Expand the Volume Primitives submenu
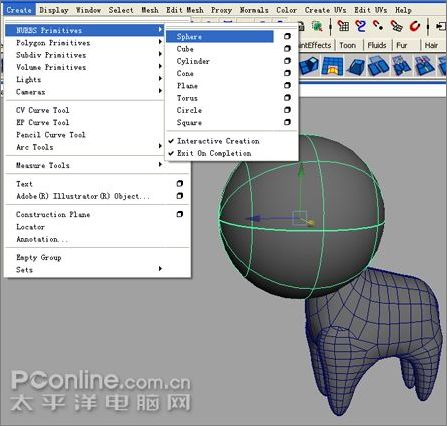This screenshot has width=447, height=426. (x=85, y=67)
